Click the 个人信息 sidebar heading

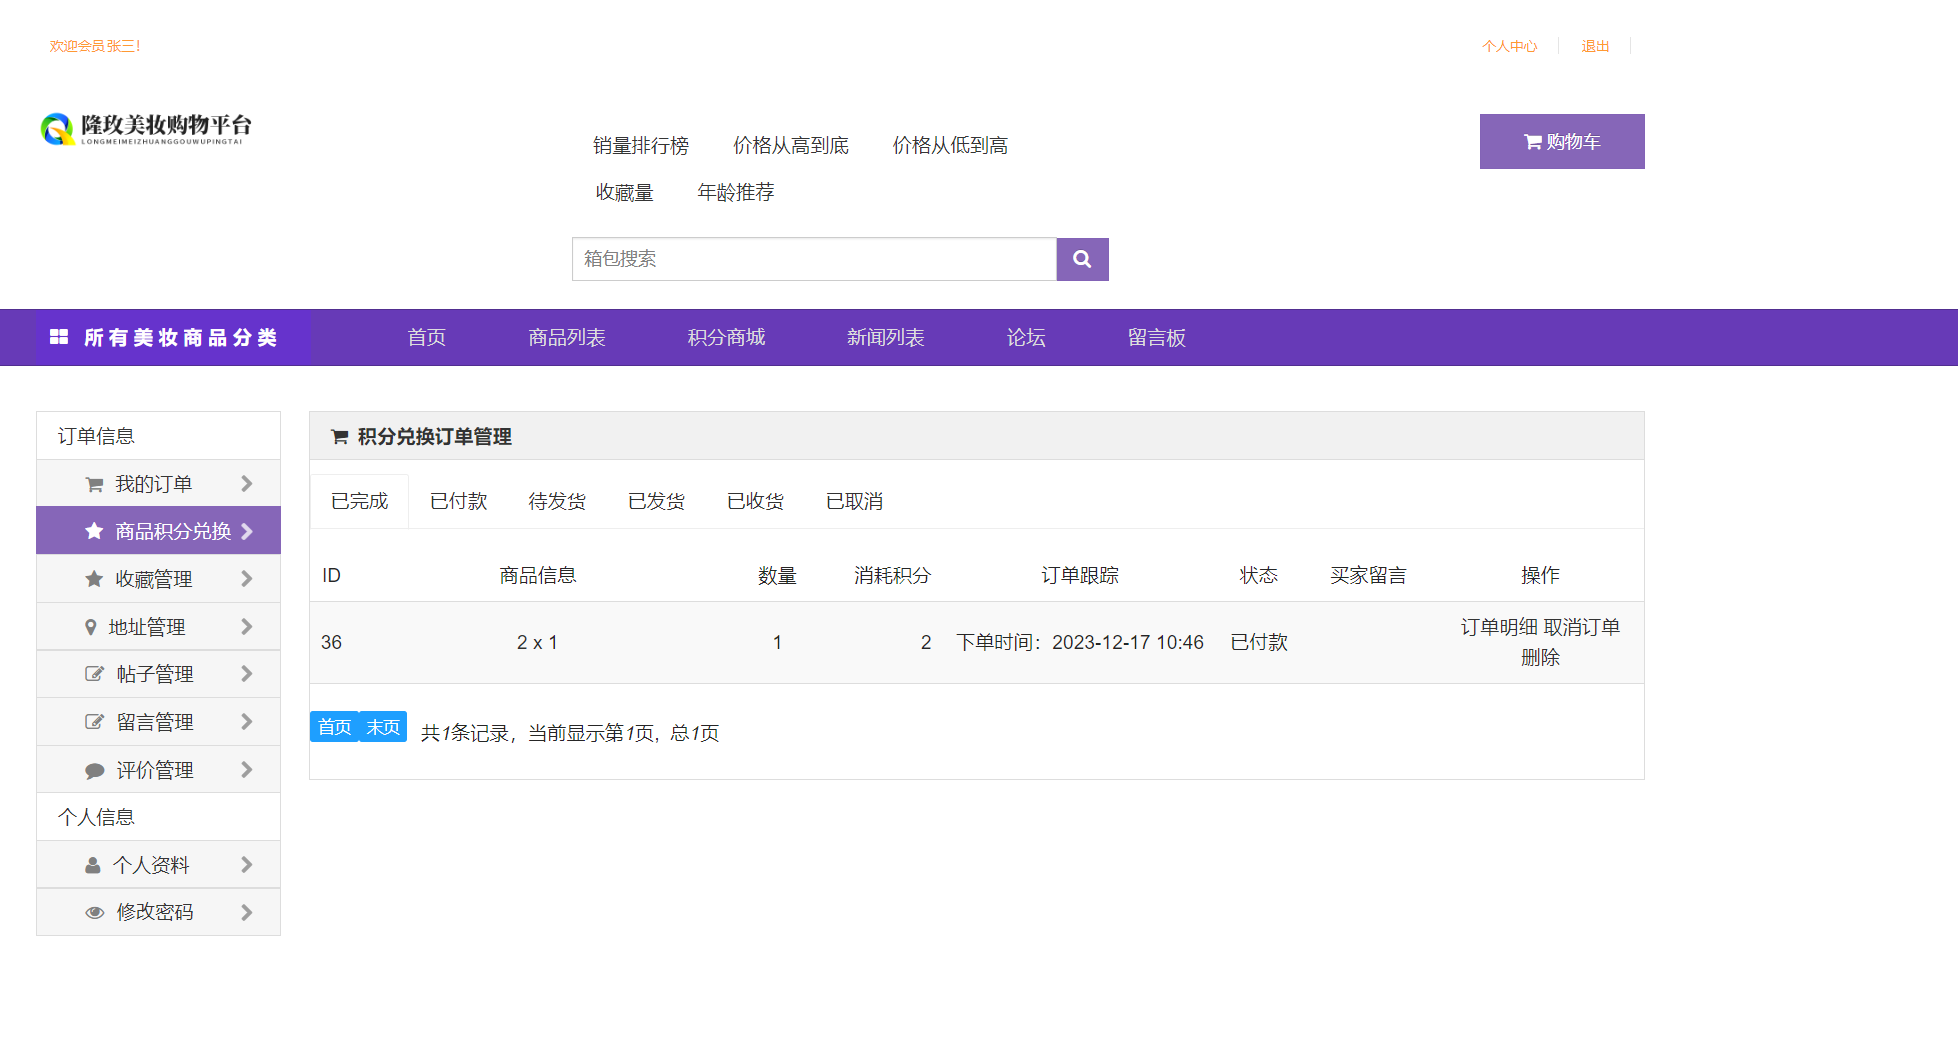(96, 817)
